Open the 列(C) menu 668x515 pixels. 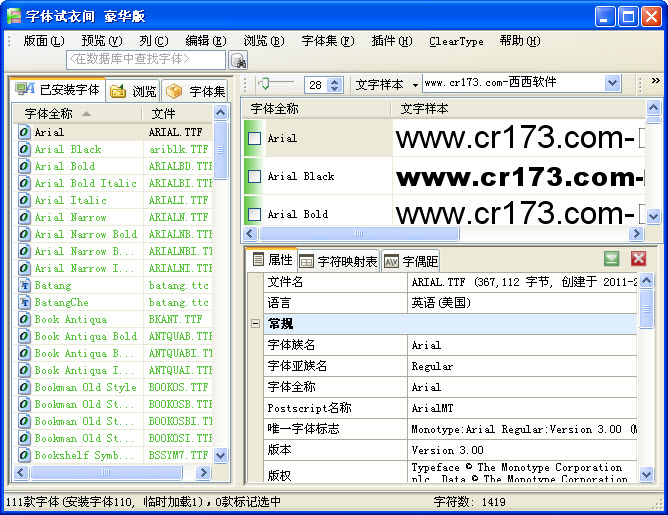[x=153, y=41]
